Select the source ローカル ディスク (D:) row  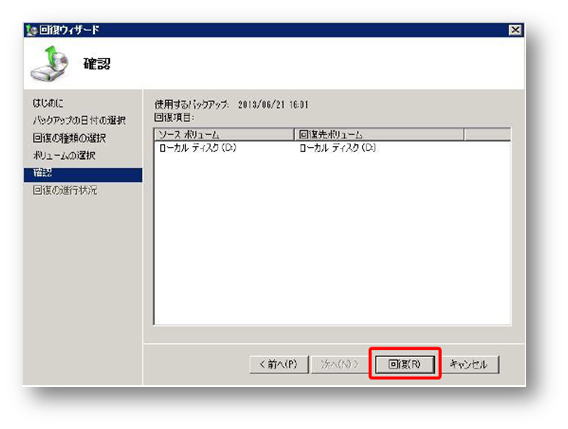(x=198, y=148)
